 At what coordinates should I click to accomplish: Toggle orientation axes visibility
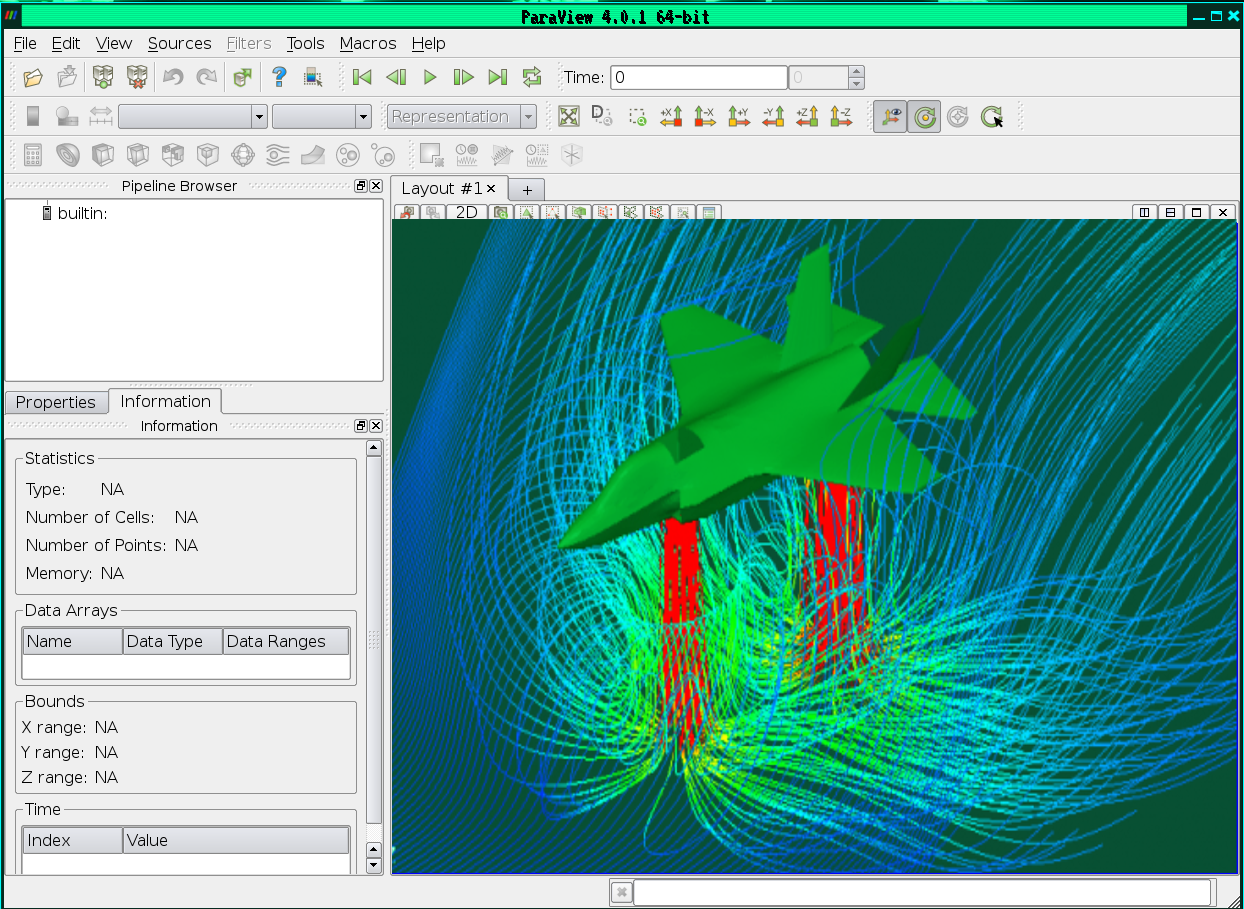[889, 117]
